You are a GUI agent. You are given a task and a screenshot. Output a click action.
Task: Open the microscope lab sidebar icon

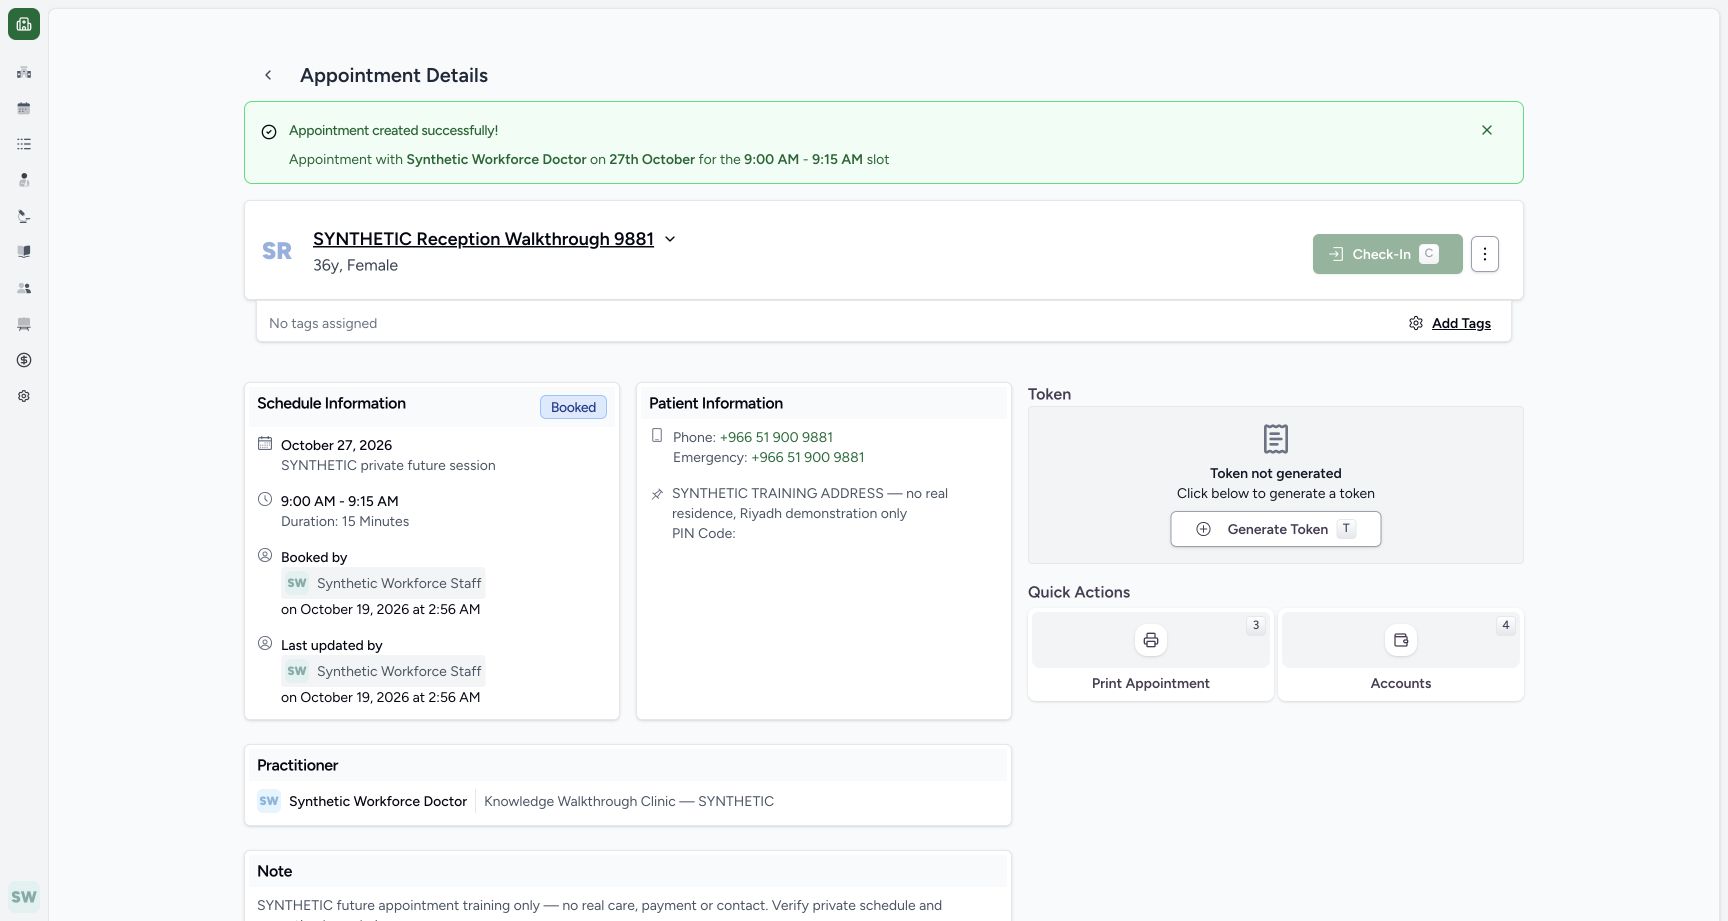[24, 216]
